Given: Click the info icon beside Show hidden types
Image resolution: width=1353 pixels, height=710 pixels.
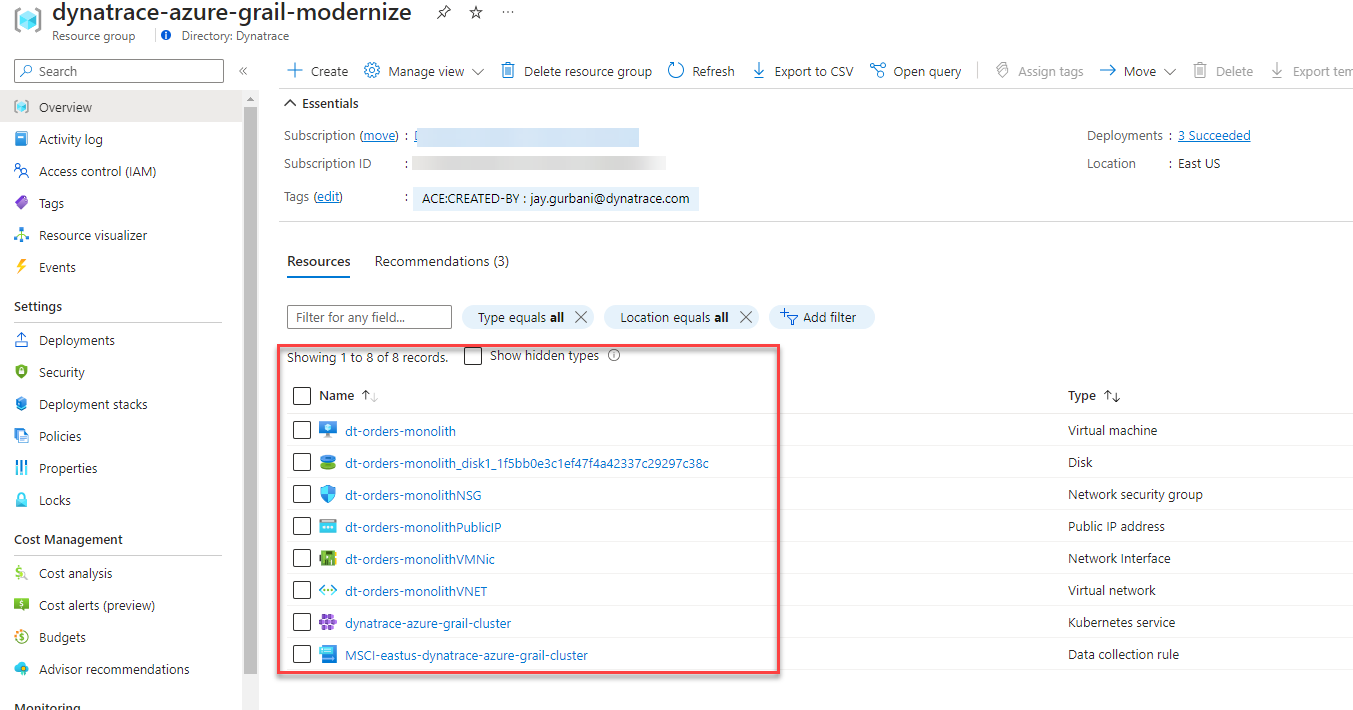Looking at the screenshot, I should point(614,355).
